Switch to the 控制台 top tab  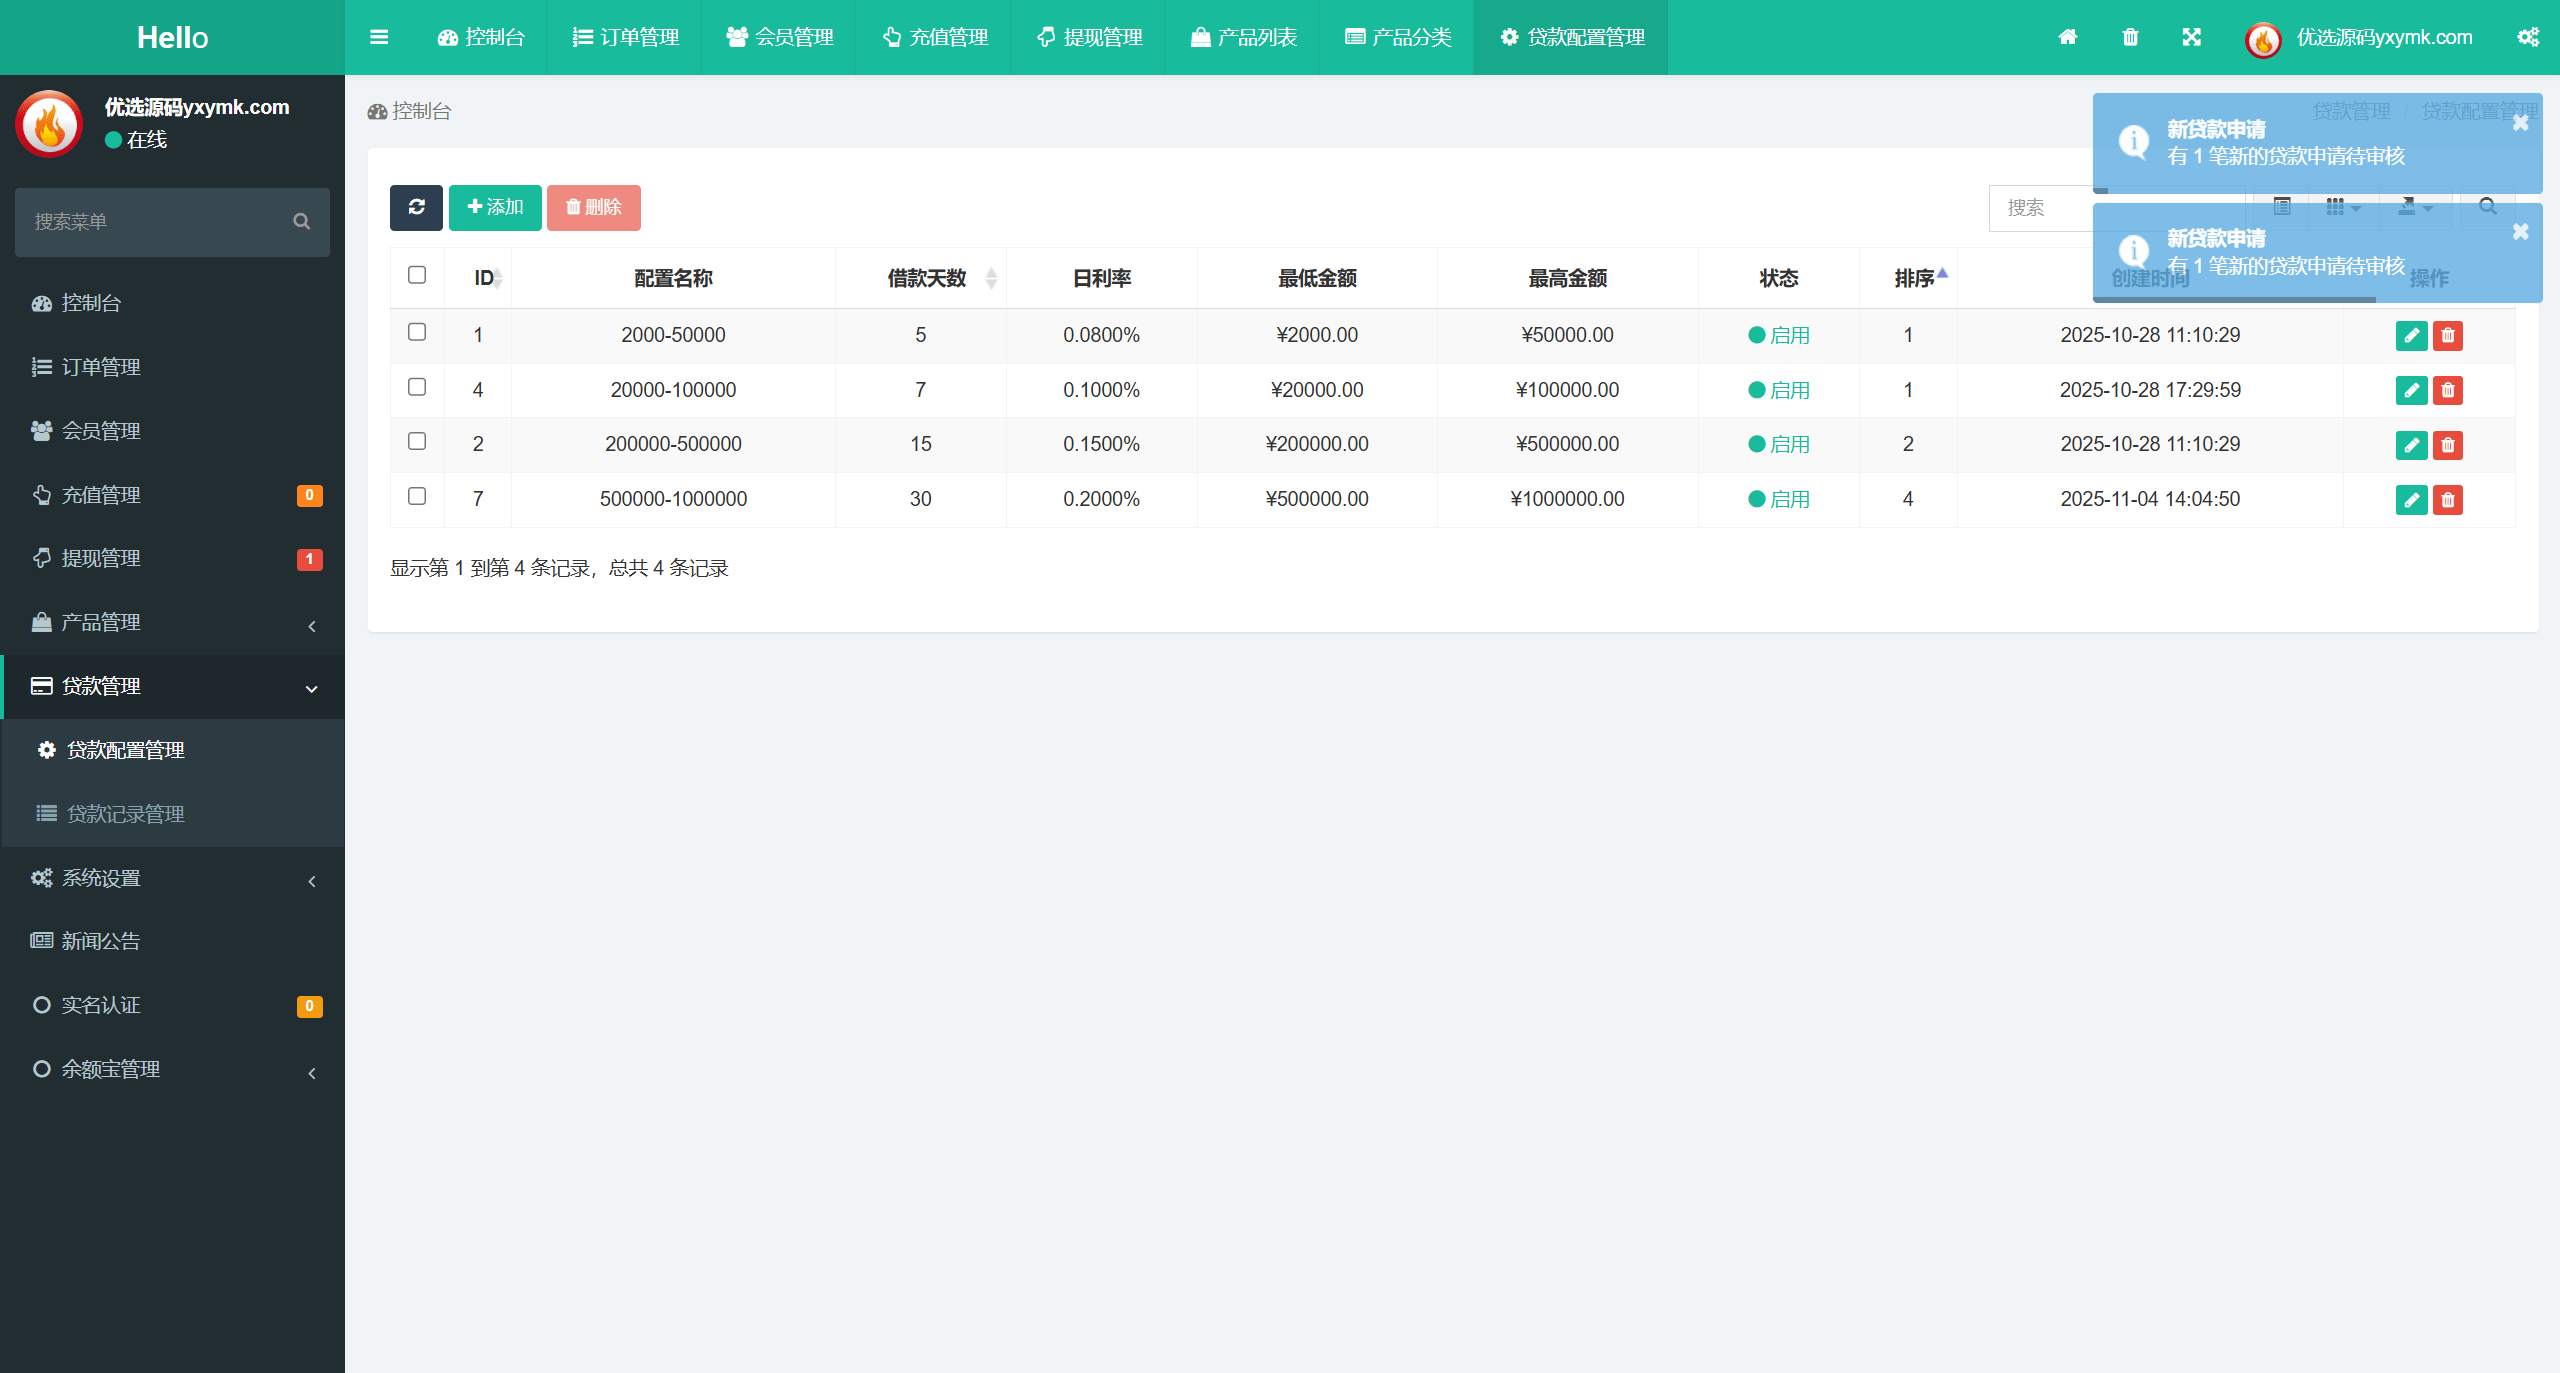click(x=480, y=37)
